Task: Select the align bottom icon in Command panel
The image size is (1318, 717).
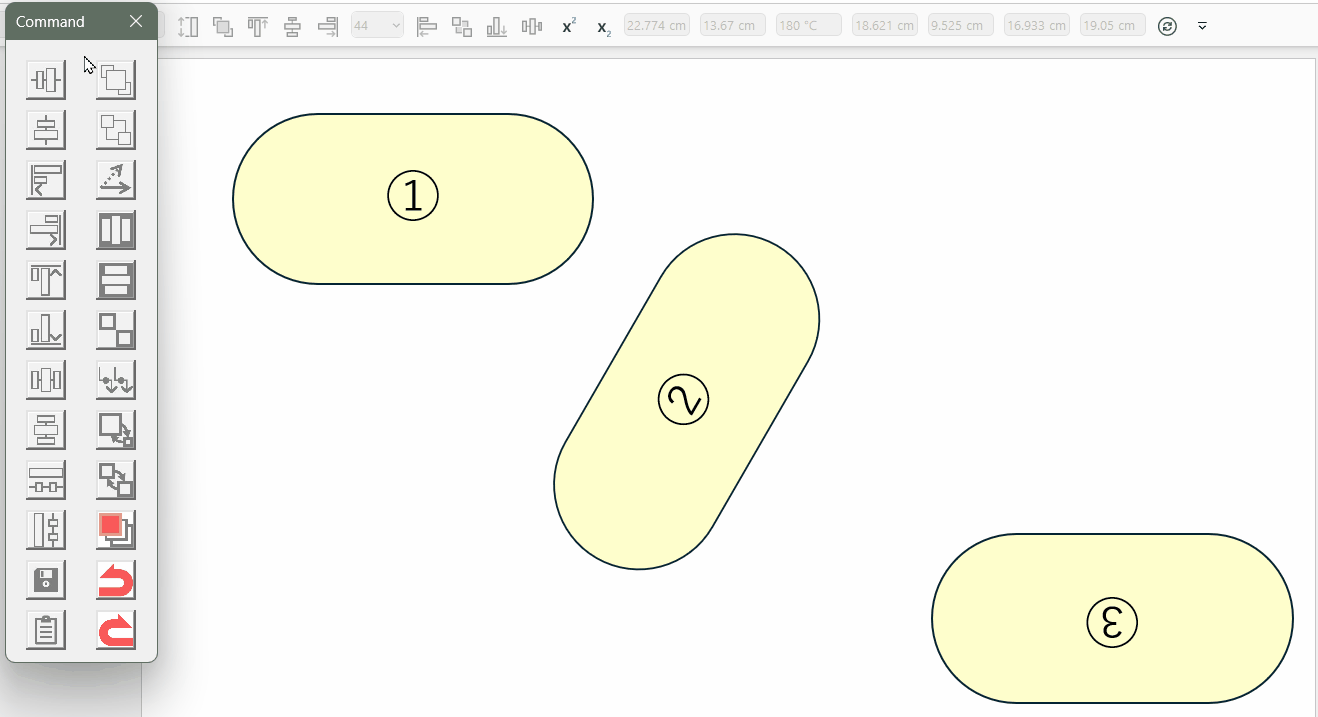Action: coord(46,330)
